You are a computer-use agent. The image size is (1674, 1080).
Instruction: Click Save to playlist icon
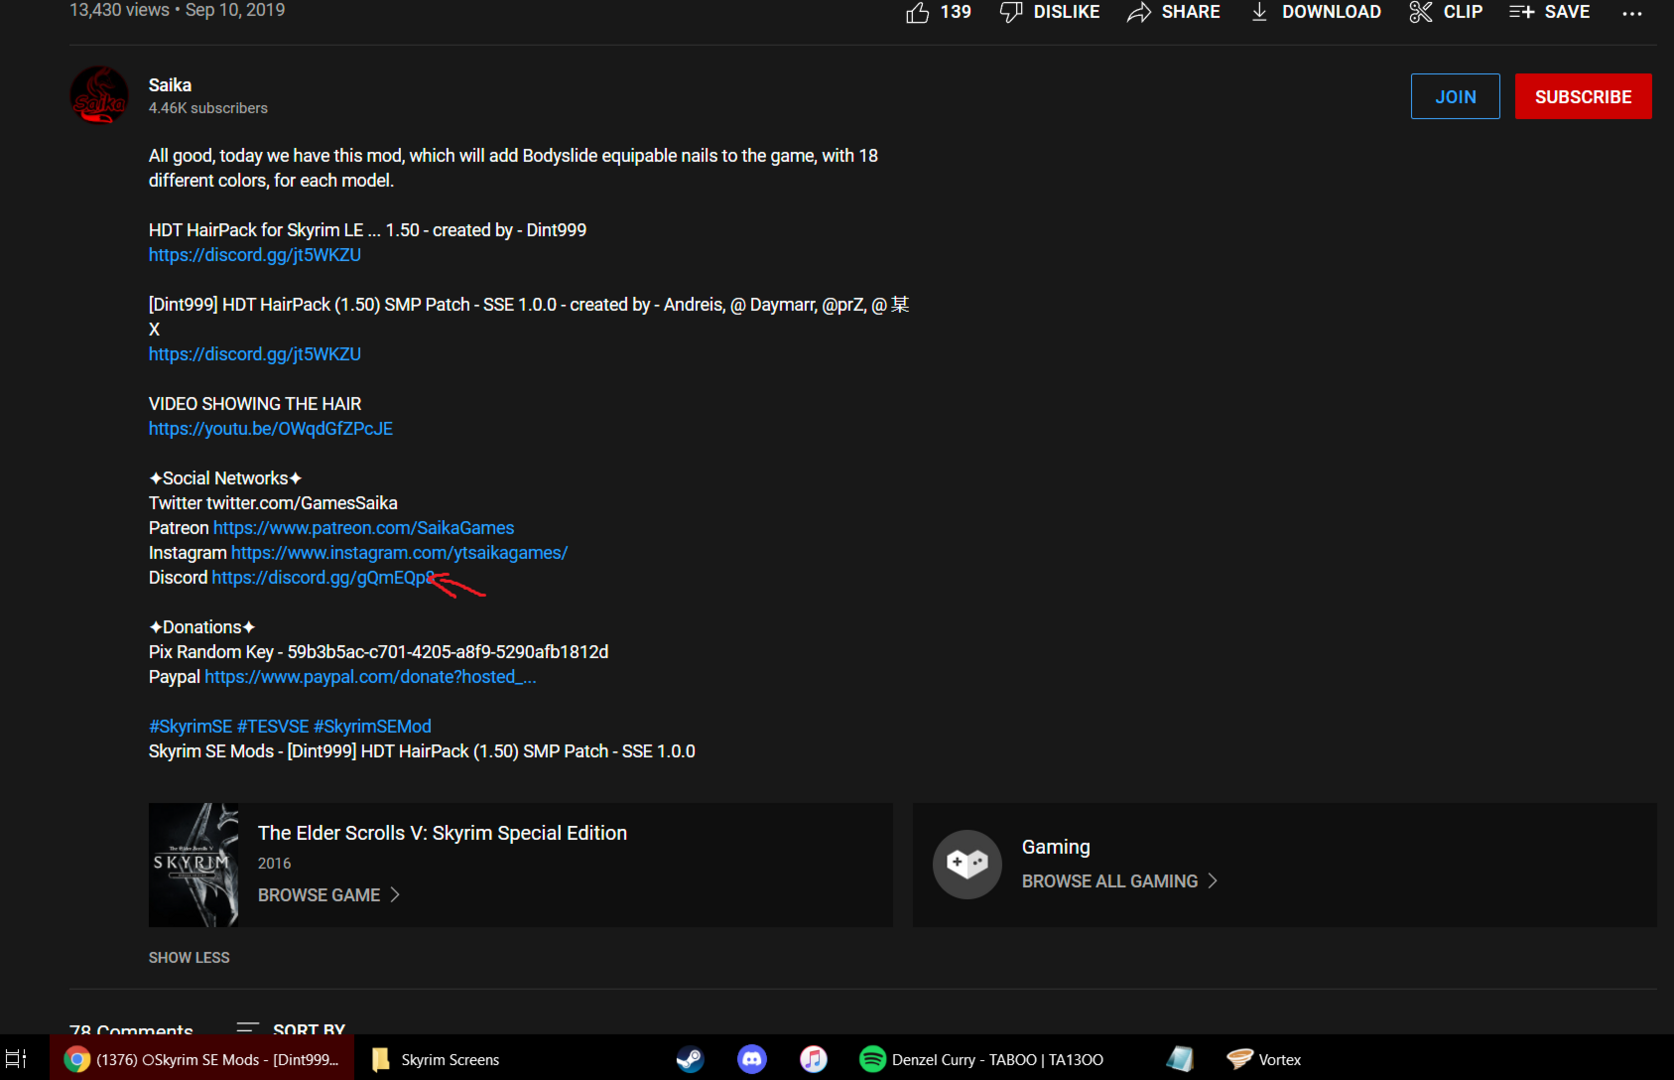tap(1522, 12)
